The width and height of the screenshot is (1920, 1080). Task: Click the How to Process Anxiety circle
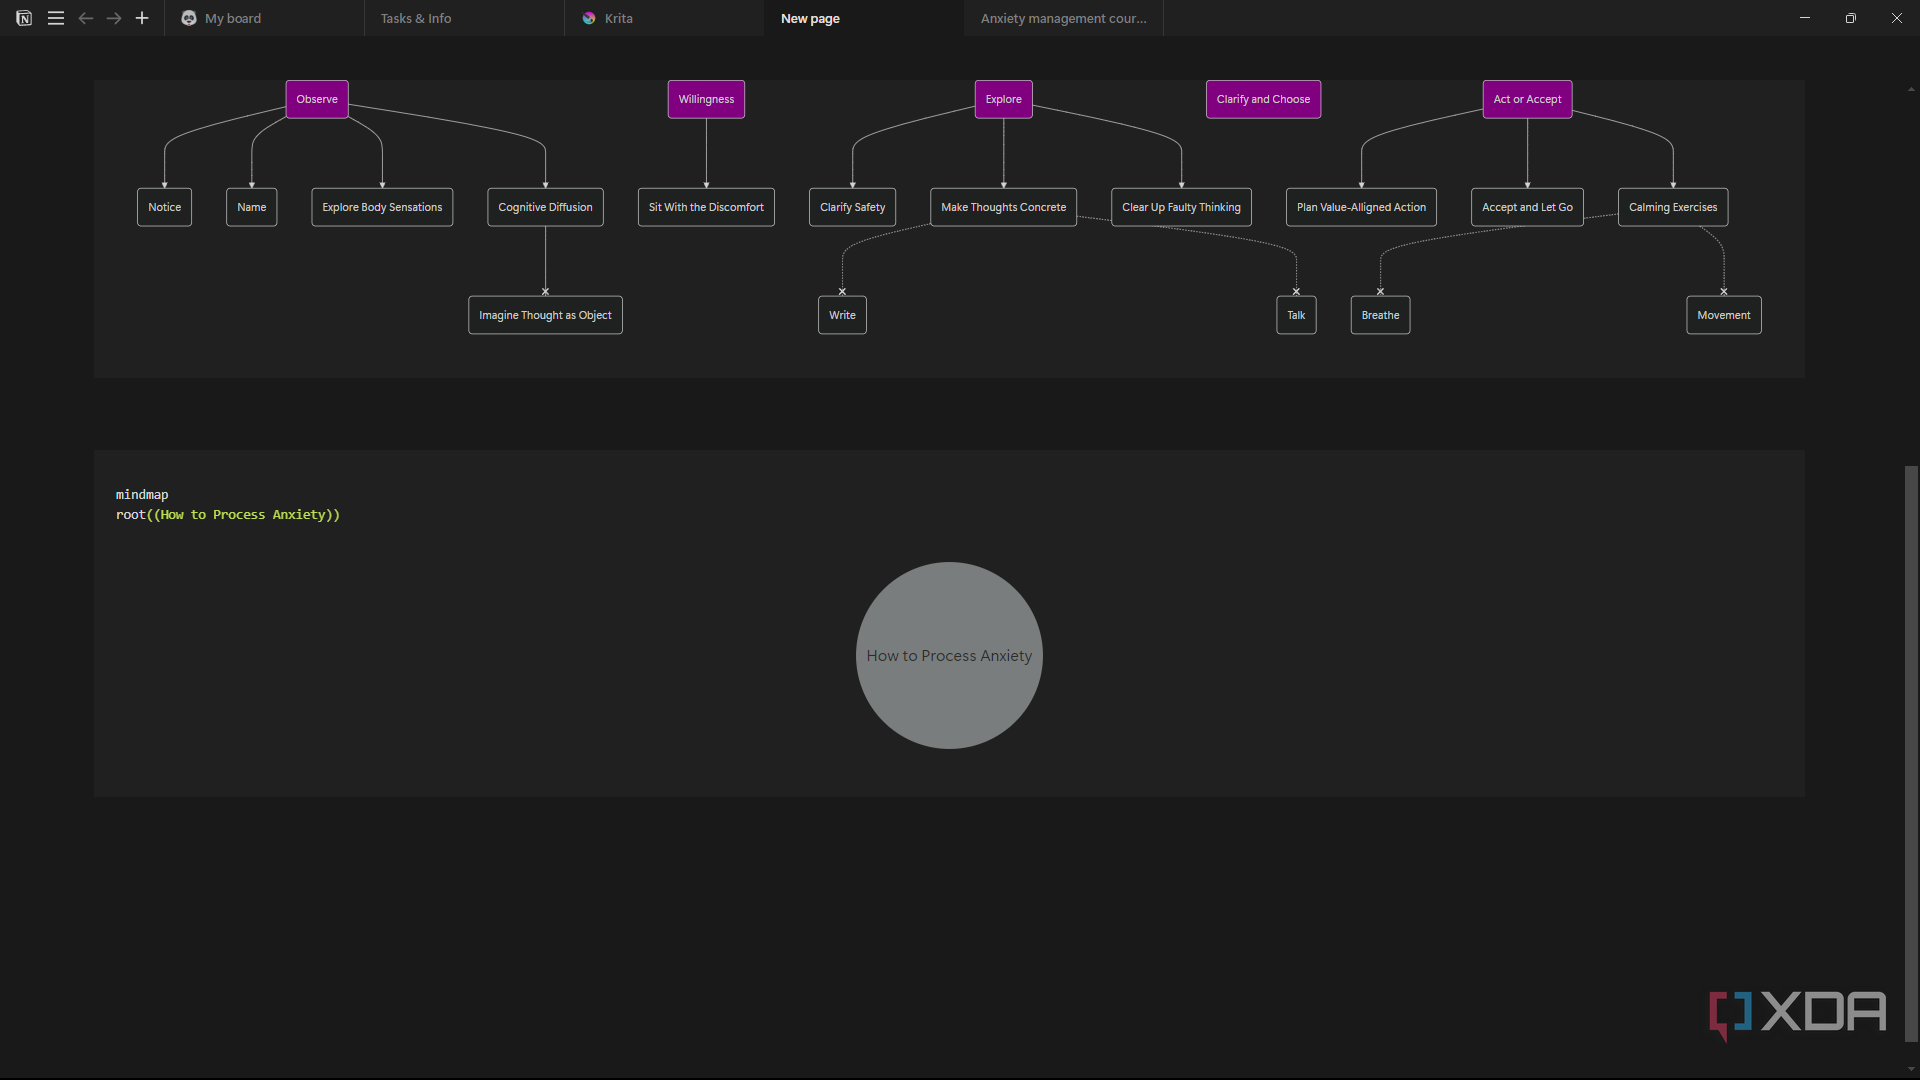[x=949, y=655]
